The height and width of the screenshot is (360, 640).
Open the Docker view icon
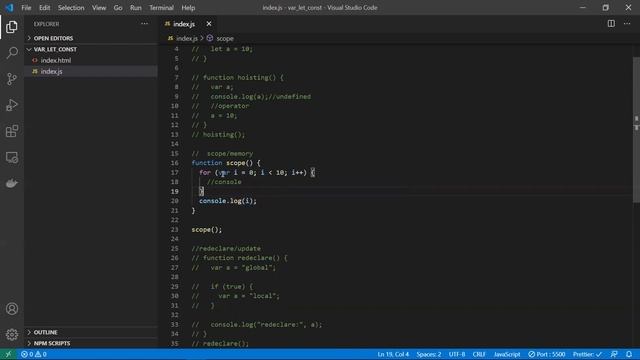click(12, 183)
